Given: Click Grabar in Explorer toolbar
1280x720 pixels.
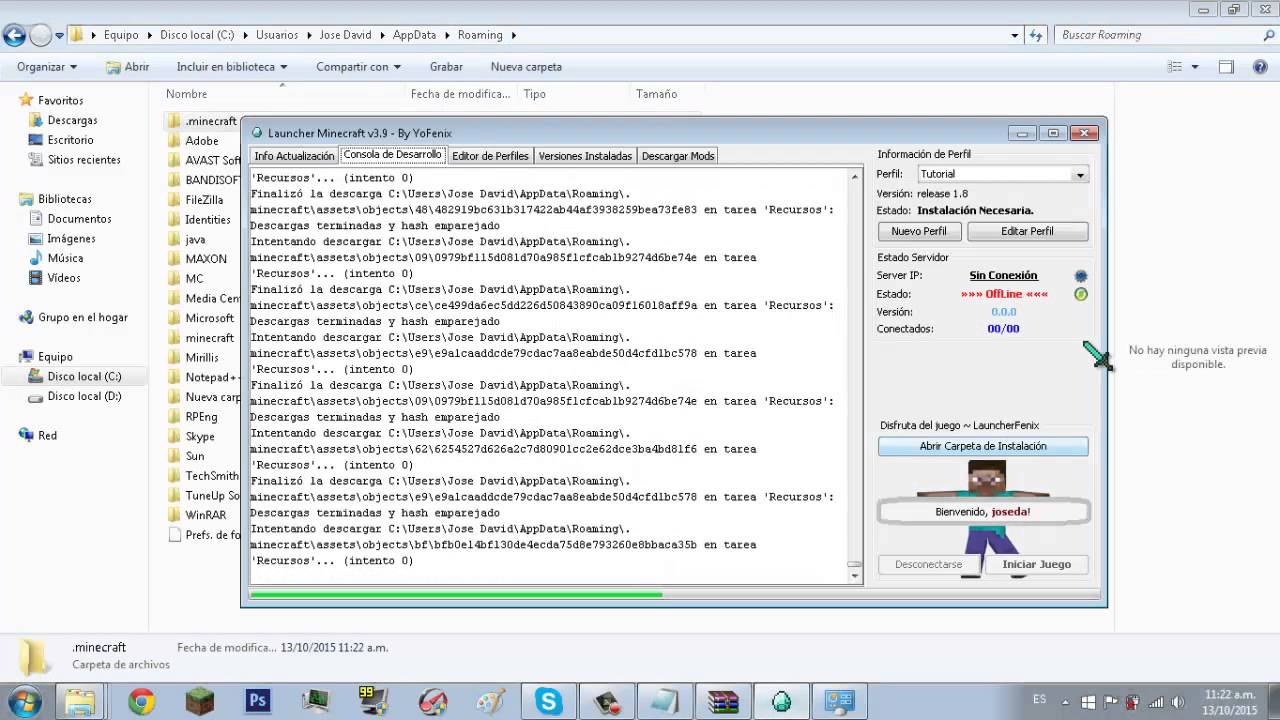Looking at the screenshot, I should click(446, 67).
